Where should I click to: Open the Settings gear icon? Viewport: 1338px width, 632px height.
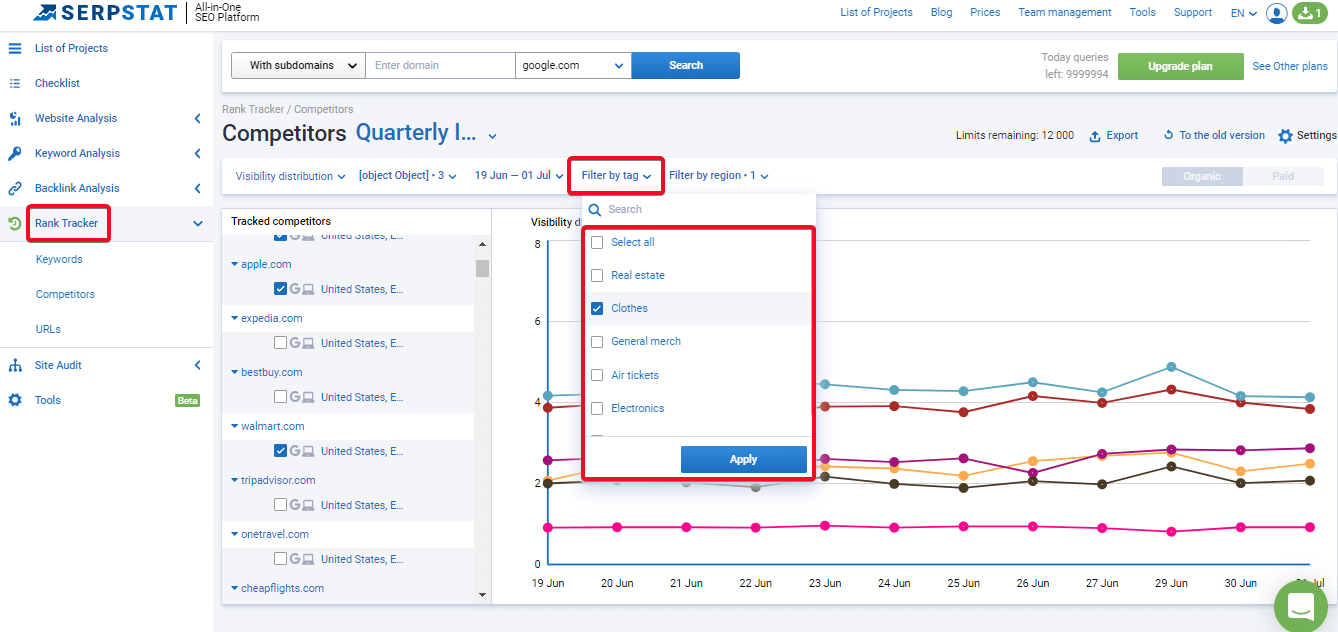pyautogui.click(x=1286, y=136)
